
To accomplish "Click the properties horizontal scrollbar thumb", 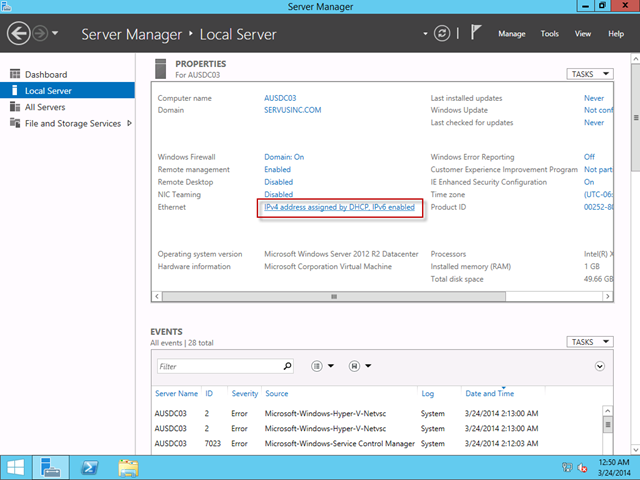I will [334, 296].
